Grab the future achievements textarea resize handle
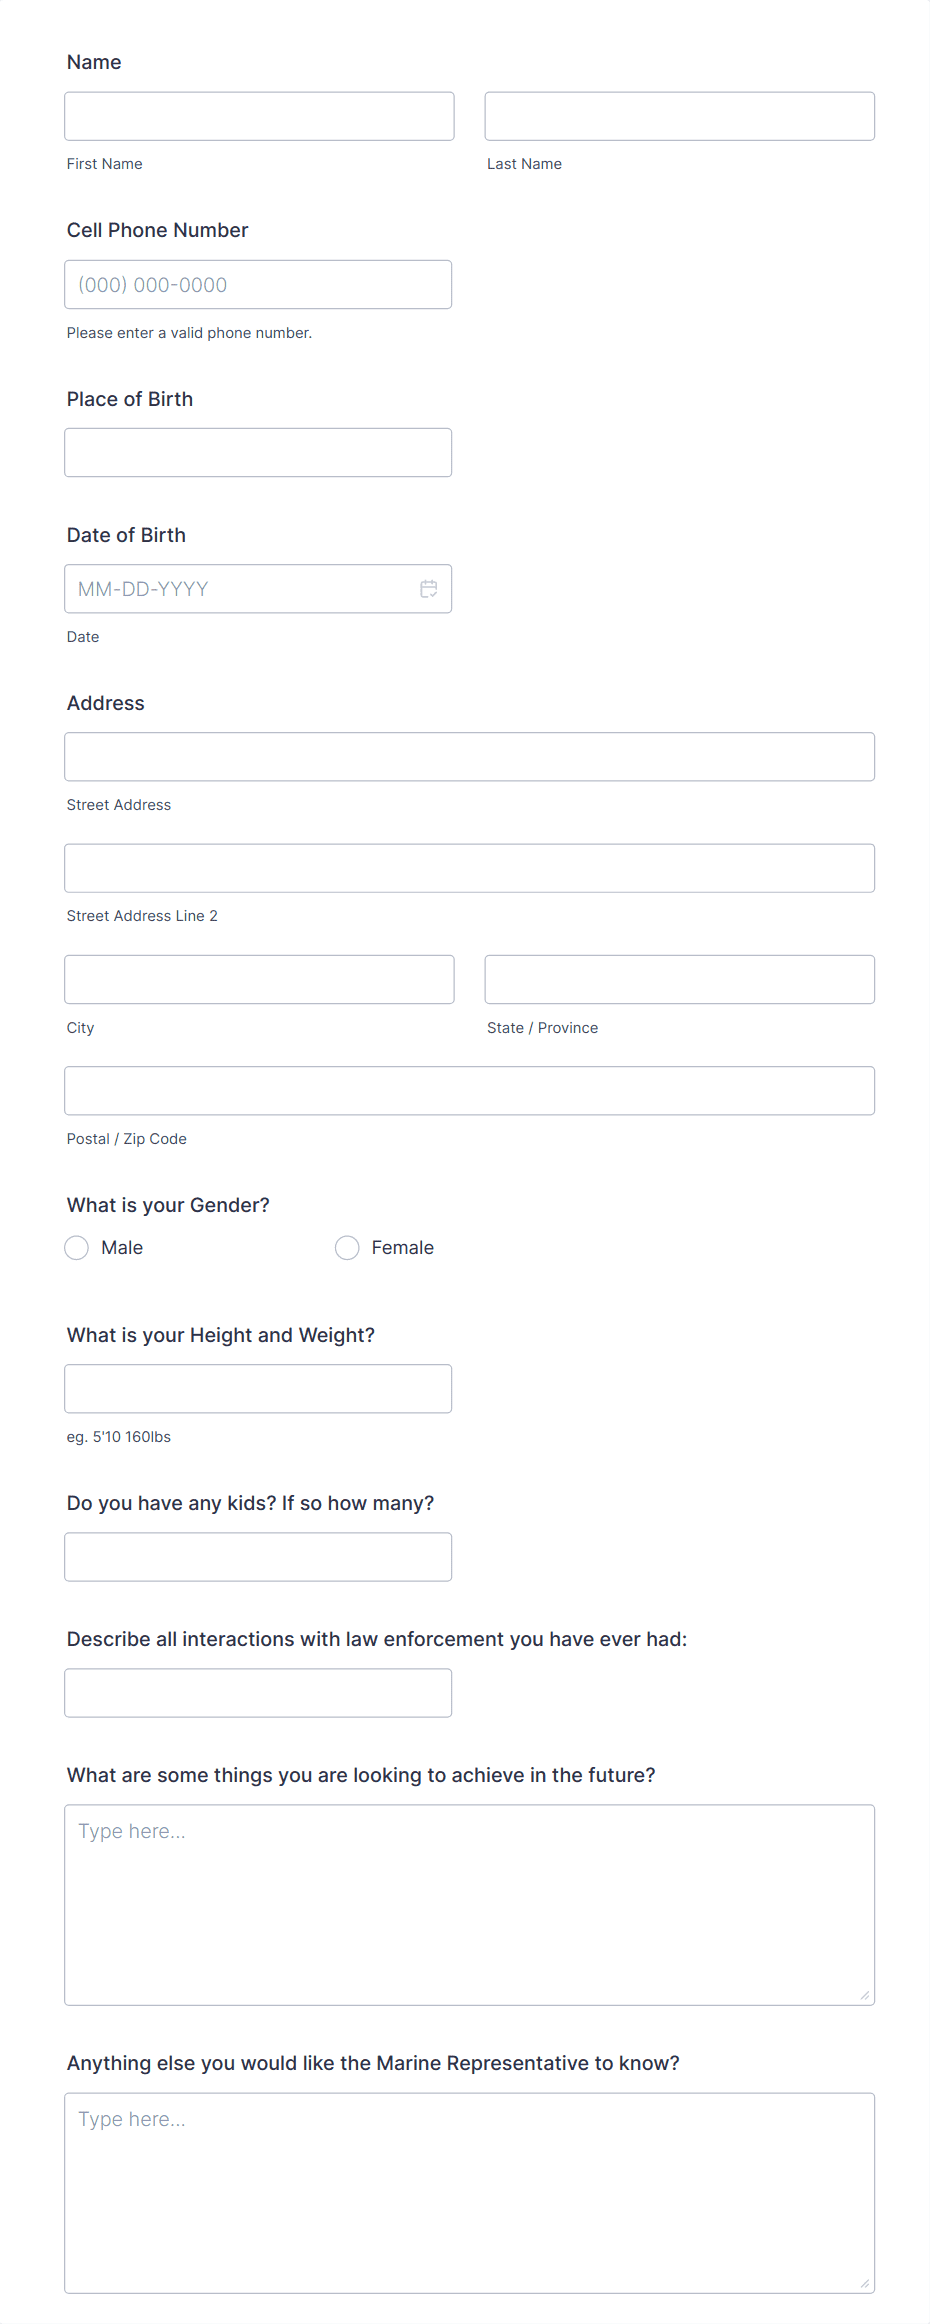930x2324 pixels. tap(865, 1996)
